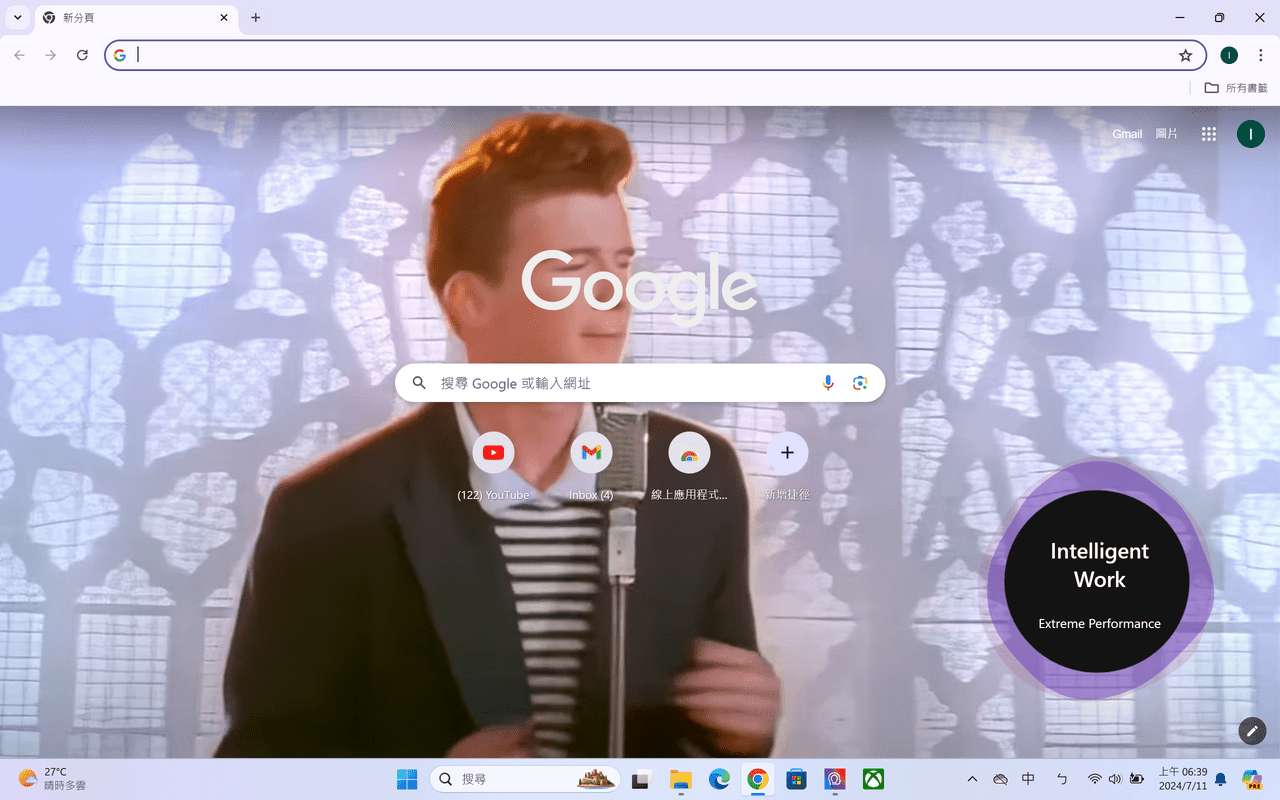Customize Chrome with the pencil button

point(1252,731)
